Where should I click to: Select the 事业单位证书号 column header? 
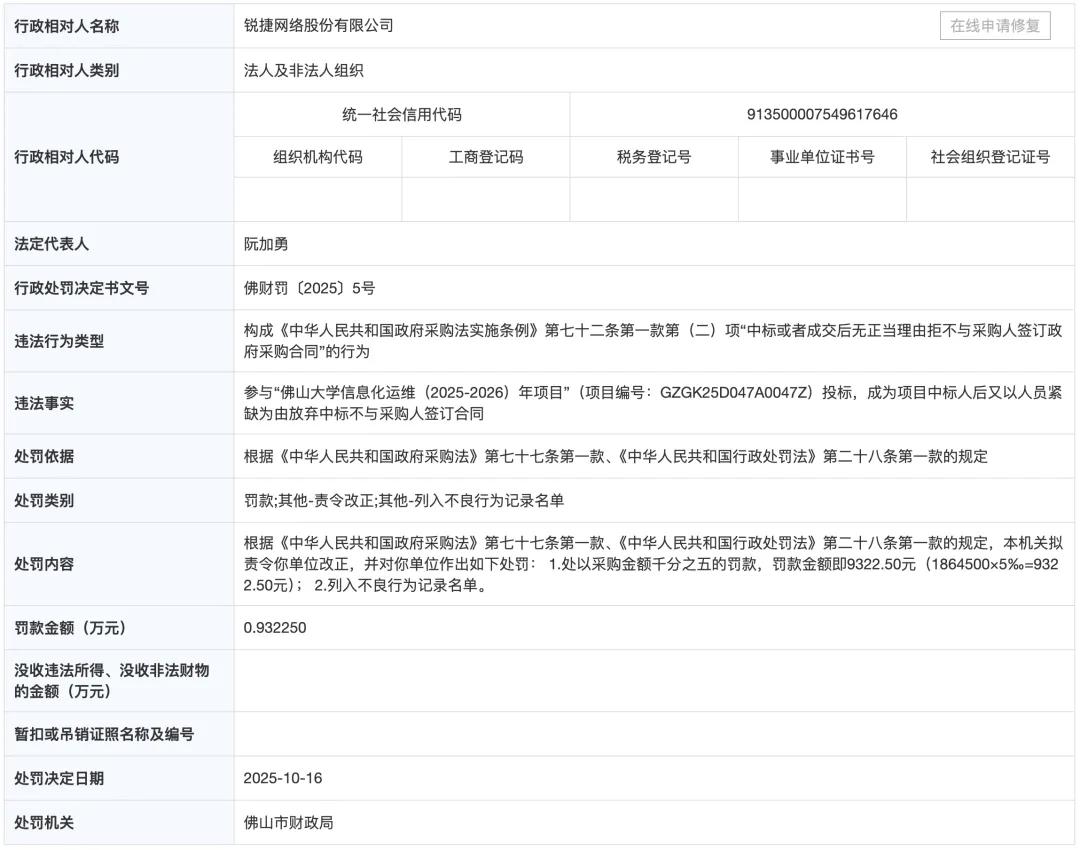(x=822, y=157)
